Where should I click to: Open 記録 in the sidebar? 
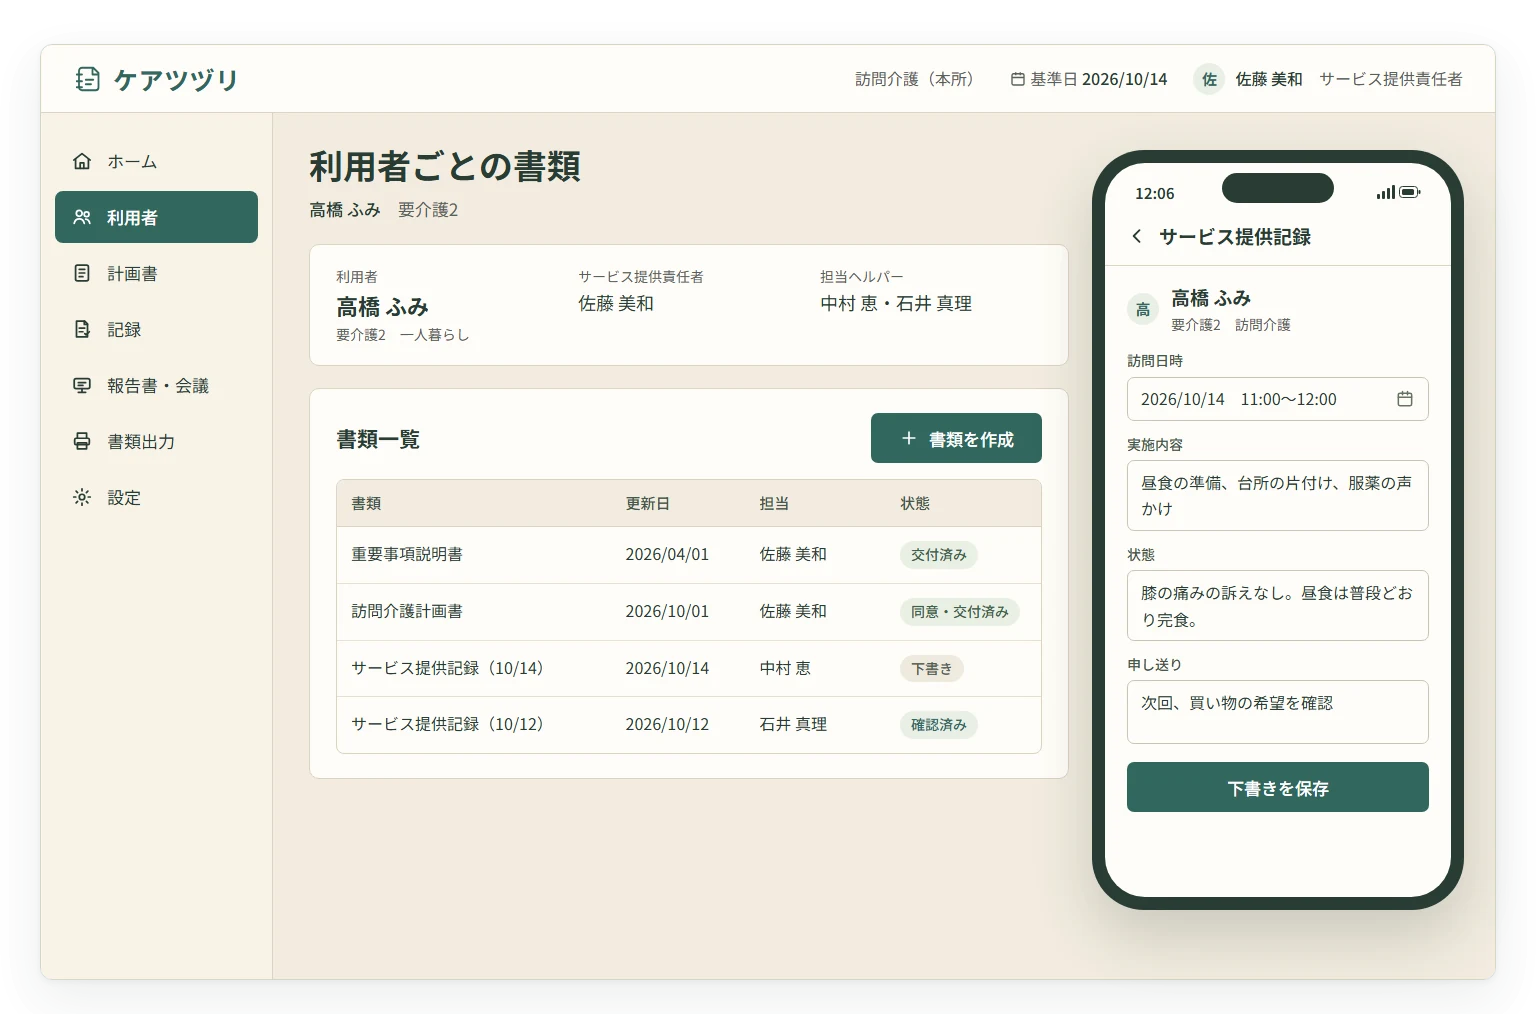[156, 329]
